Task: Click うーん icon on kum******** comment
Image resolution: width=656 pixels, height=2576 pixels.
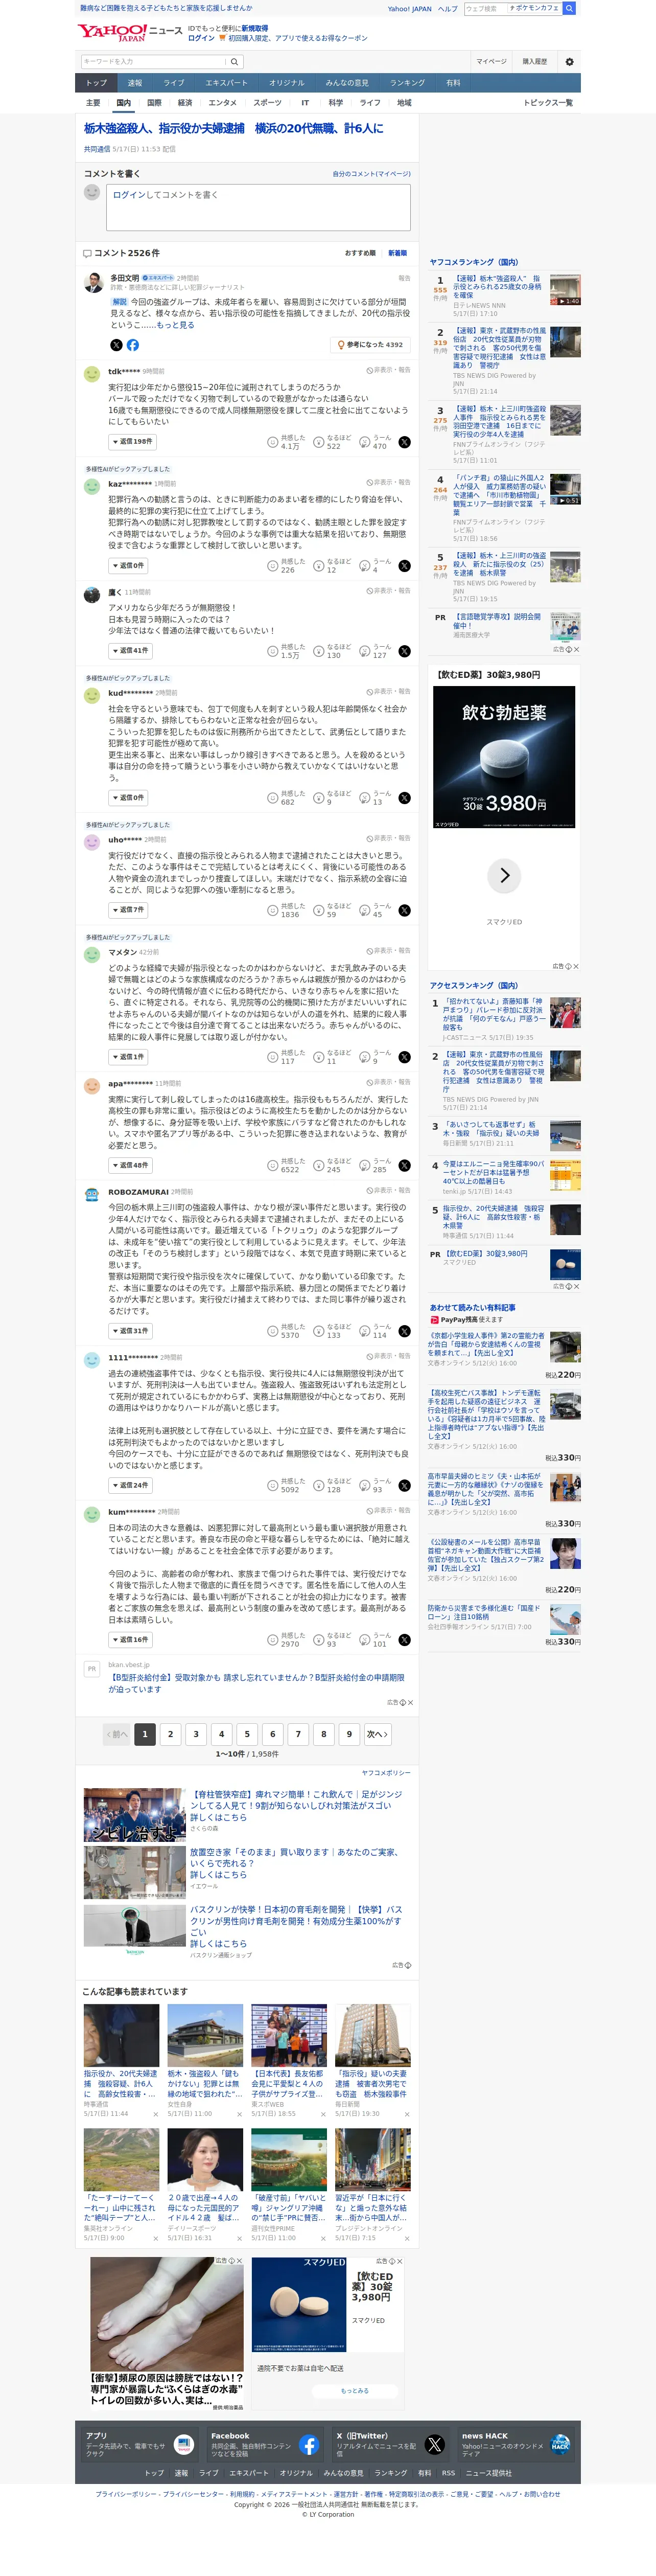Action: [365, 1640]
